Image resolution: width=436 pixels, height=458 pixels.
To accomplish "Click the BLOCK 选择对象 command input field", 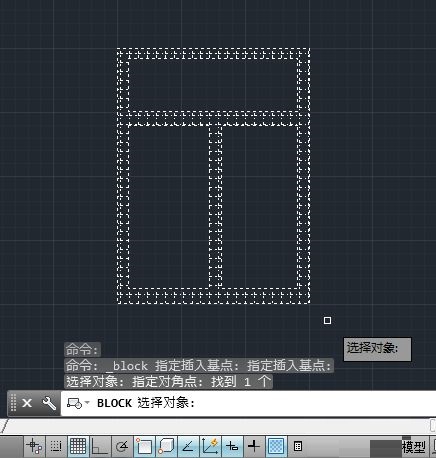I will (x=248, y=403).
